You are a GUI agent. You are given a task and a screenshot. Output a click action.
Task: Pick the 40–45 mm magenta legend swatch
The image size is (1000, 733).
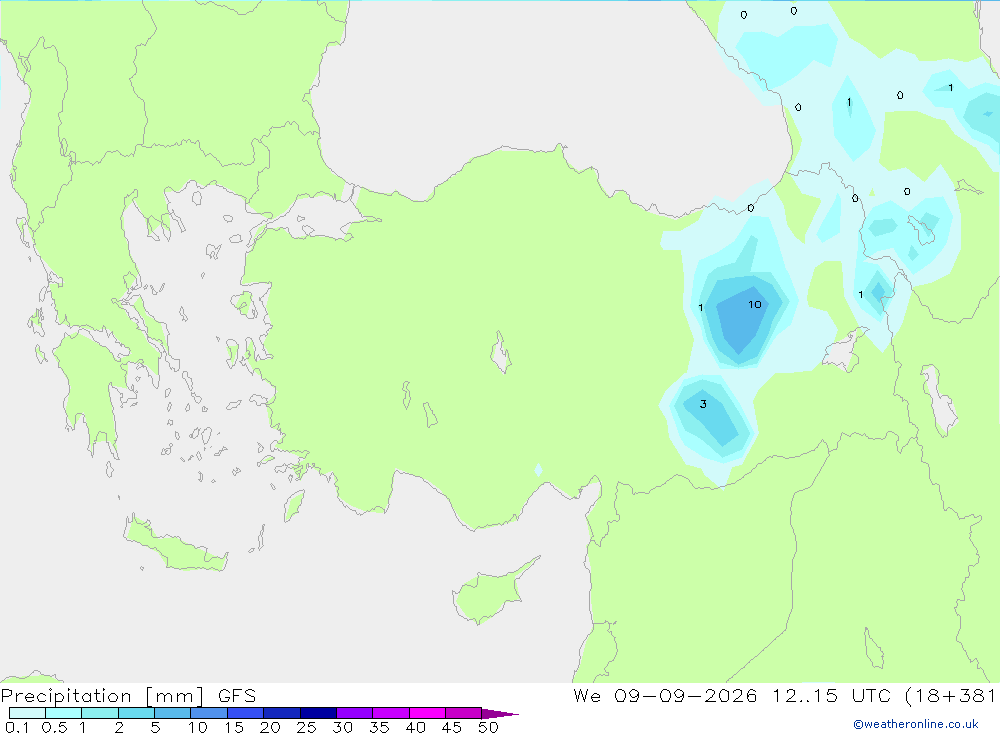click(427, 713)
